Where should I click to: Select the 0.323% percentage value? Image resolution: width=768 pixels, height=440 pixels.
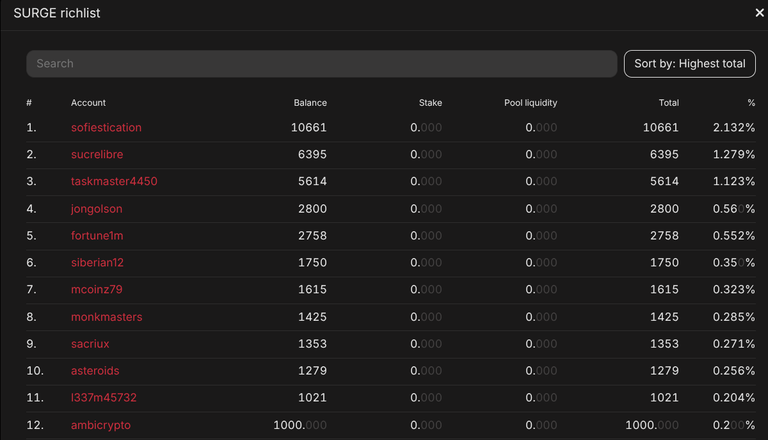[734, 290]
